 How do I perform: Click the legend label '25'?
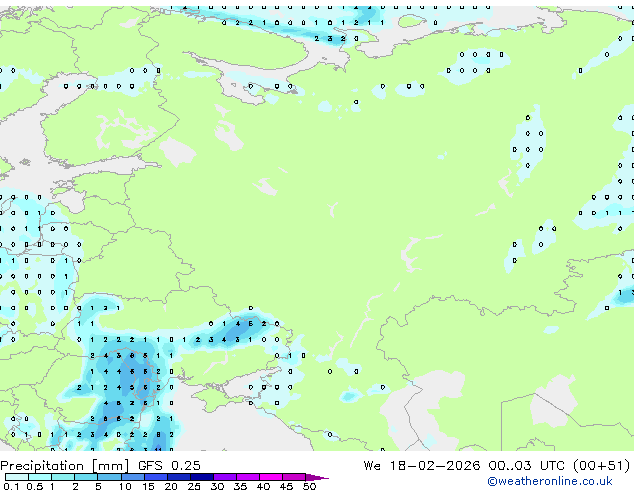[194, 486]
